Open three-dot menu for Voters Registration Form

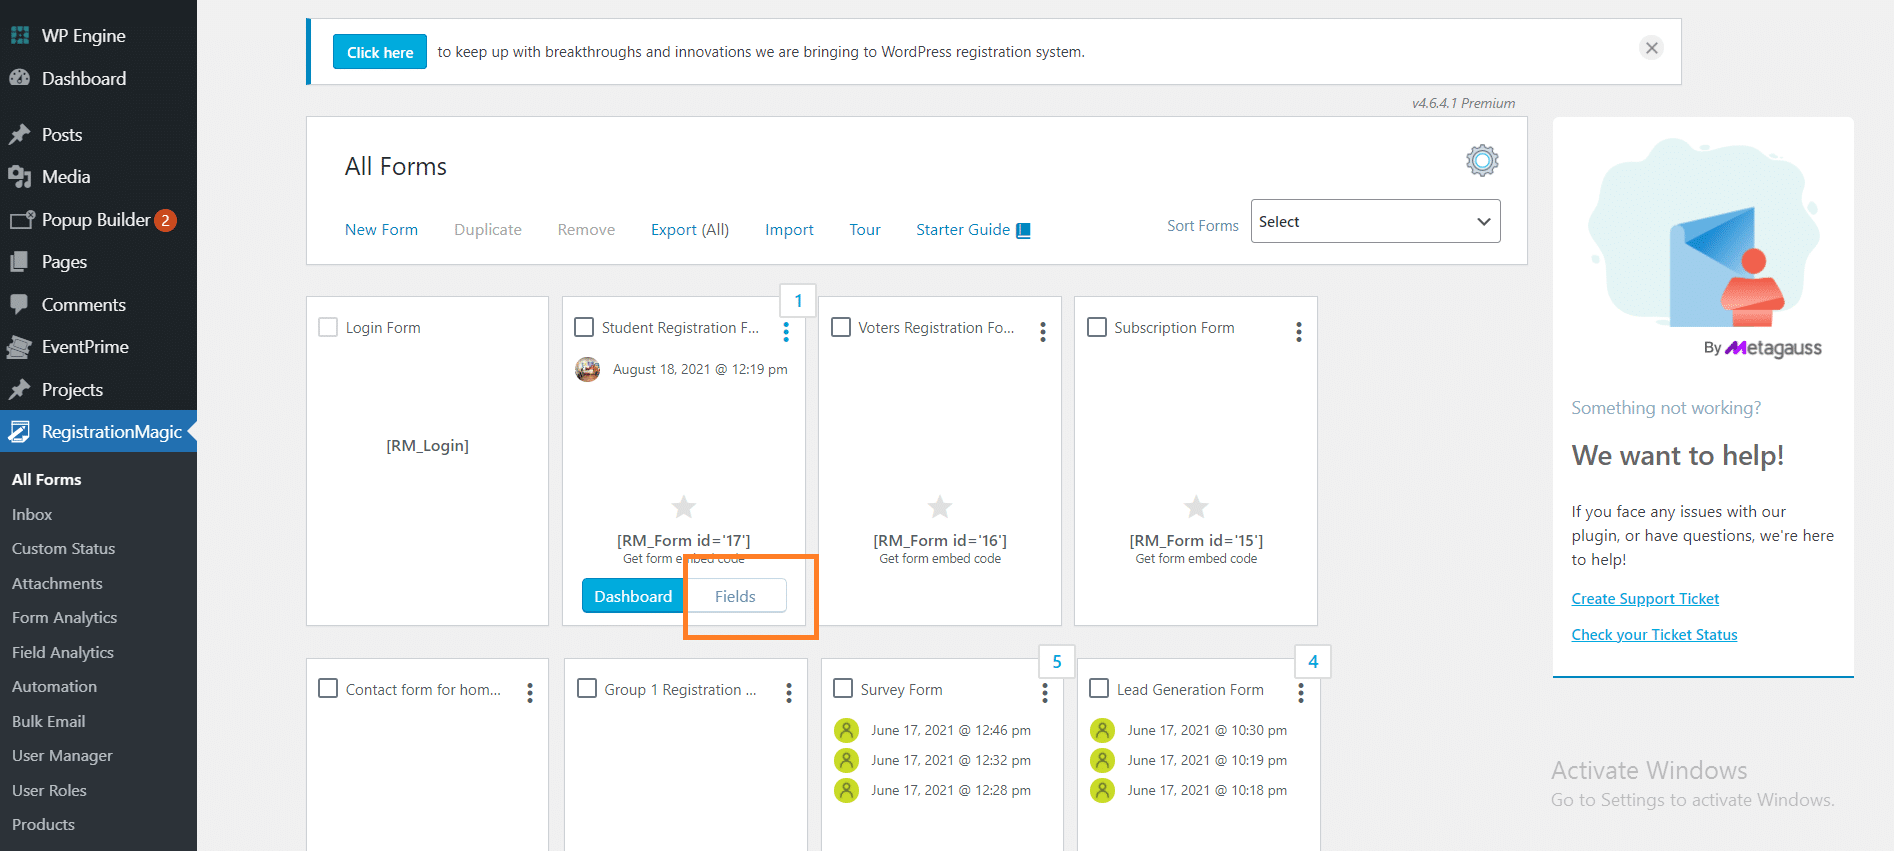pyautogui.click(x=1043, y=332)
